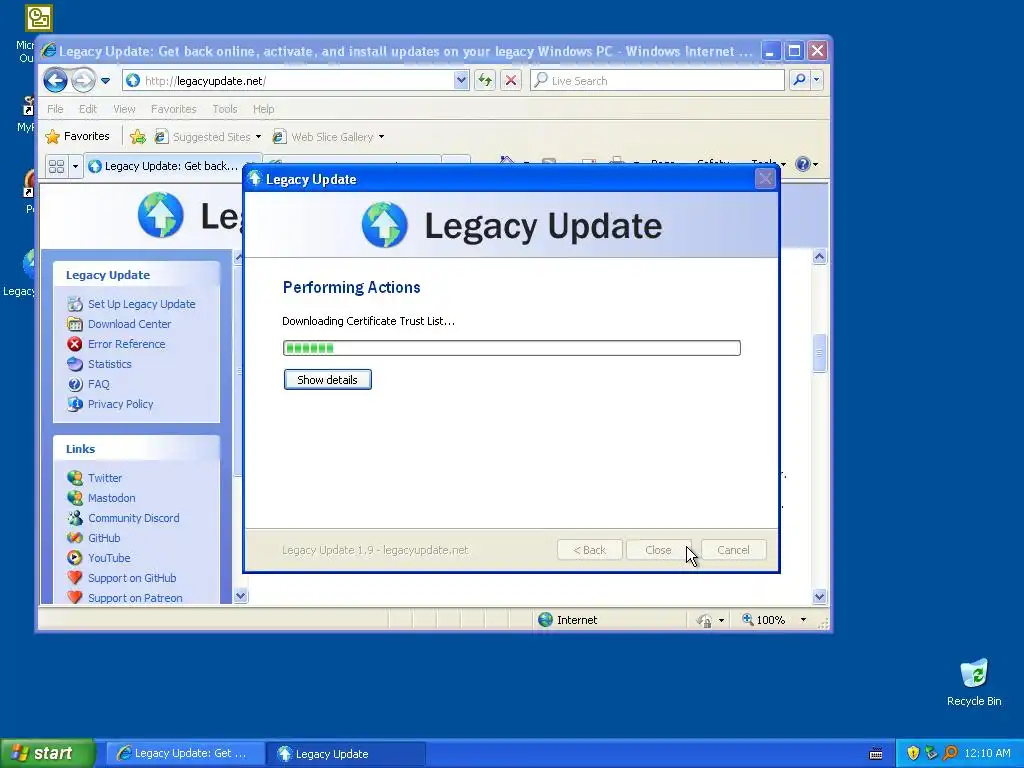Screen dimensions: 1024x768
Task: Click the '< Back' button in dialog
Action: pyautogui.click(x=590, y=550)
